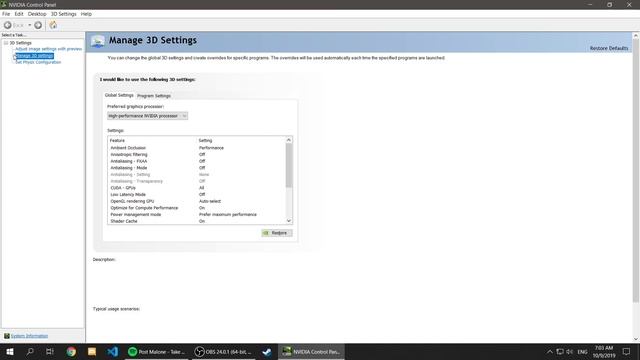
Task: Open the Action Center notifications icon
Action: (x=627, y=351)
